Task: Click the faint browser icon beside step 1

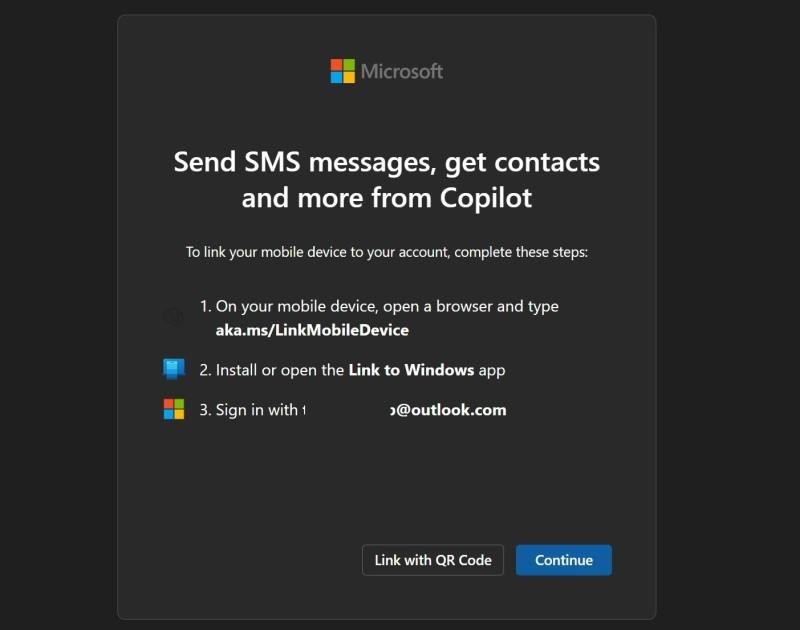Action: 174,316
